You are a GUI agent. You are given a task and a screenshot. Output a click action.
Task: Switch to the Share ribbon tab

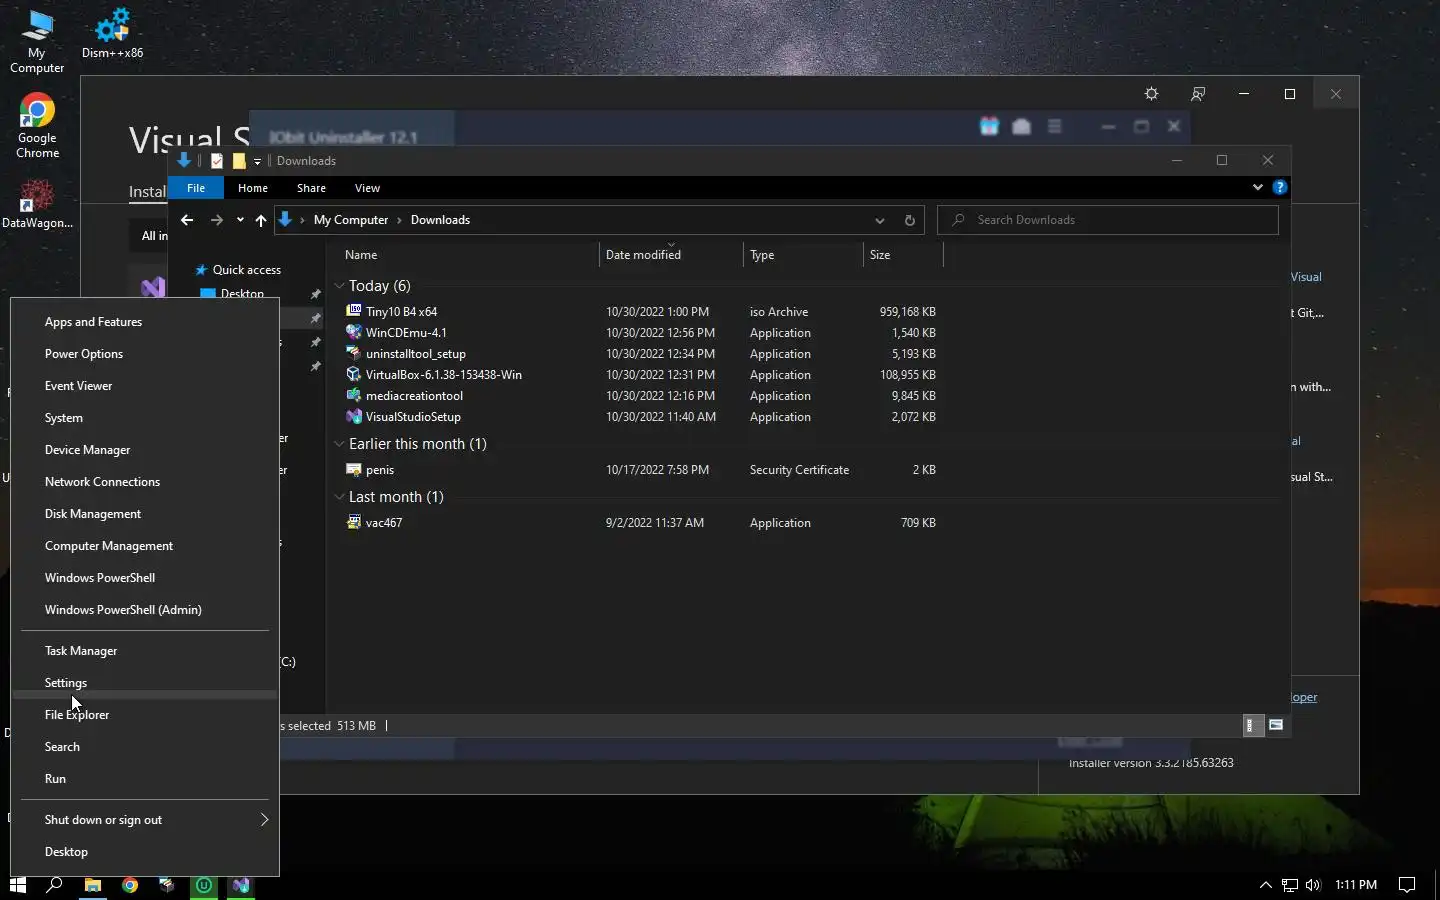click(311, 188)
